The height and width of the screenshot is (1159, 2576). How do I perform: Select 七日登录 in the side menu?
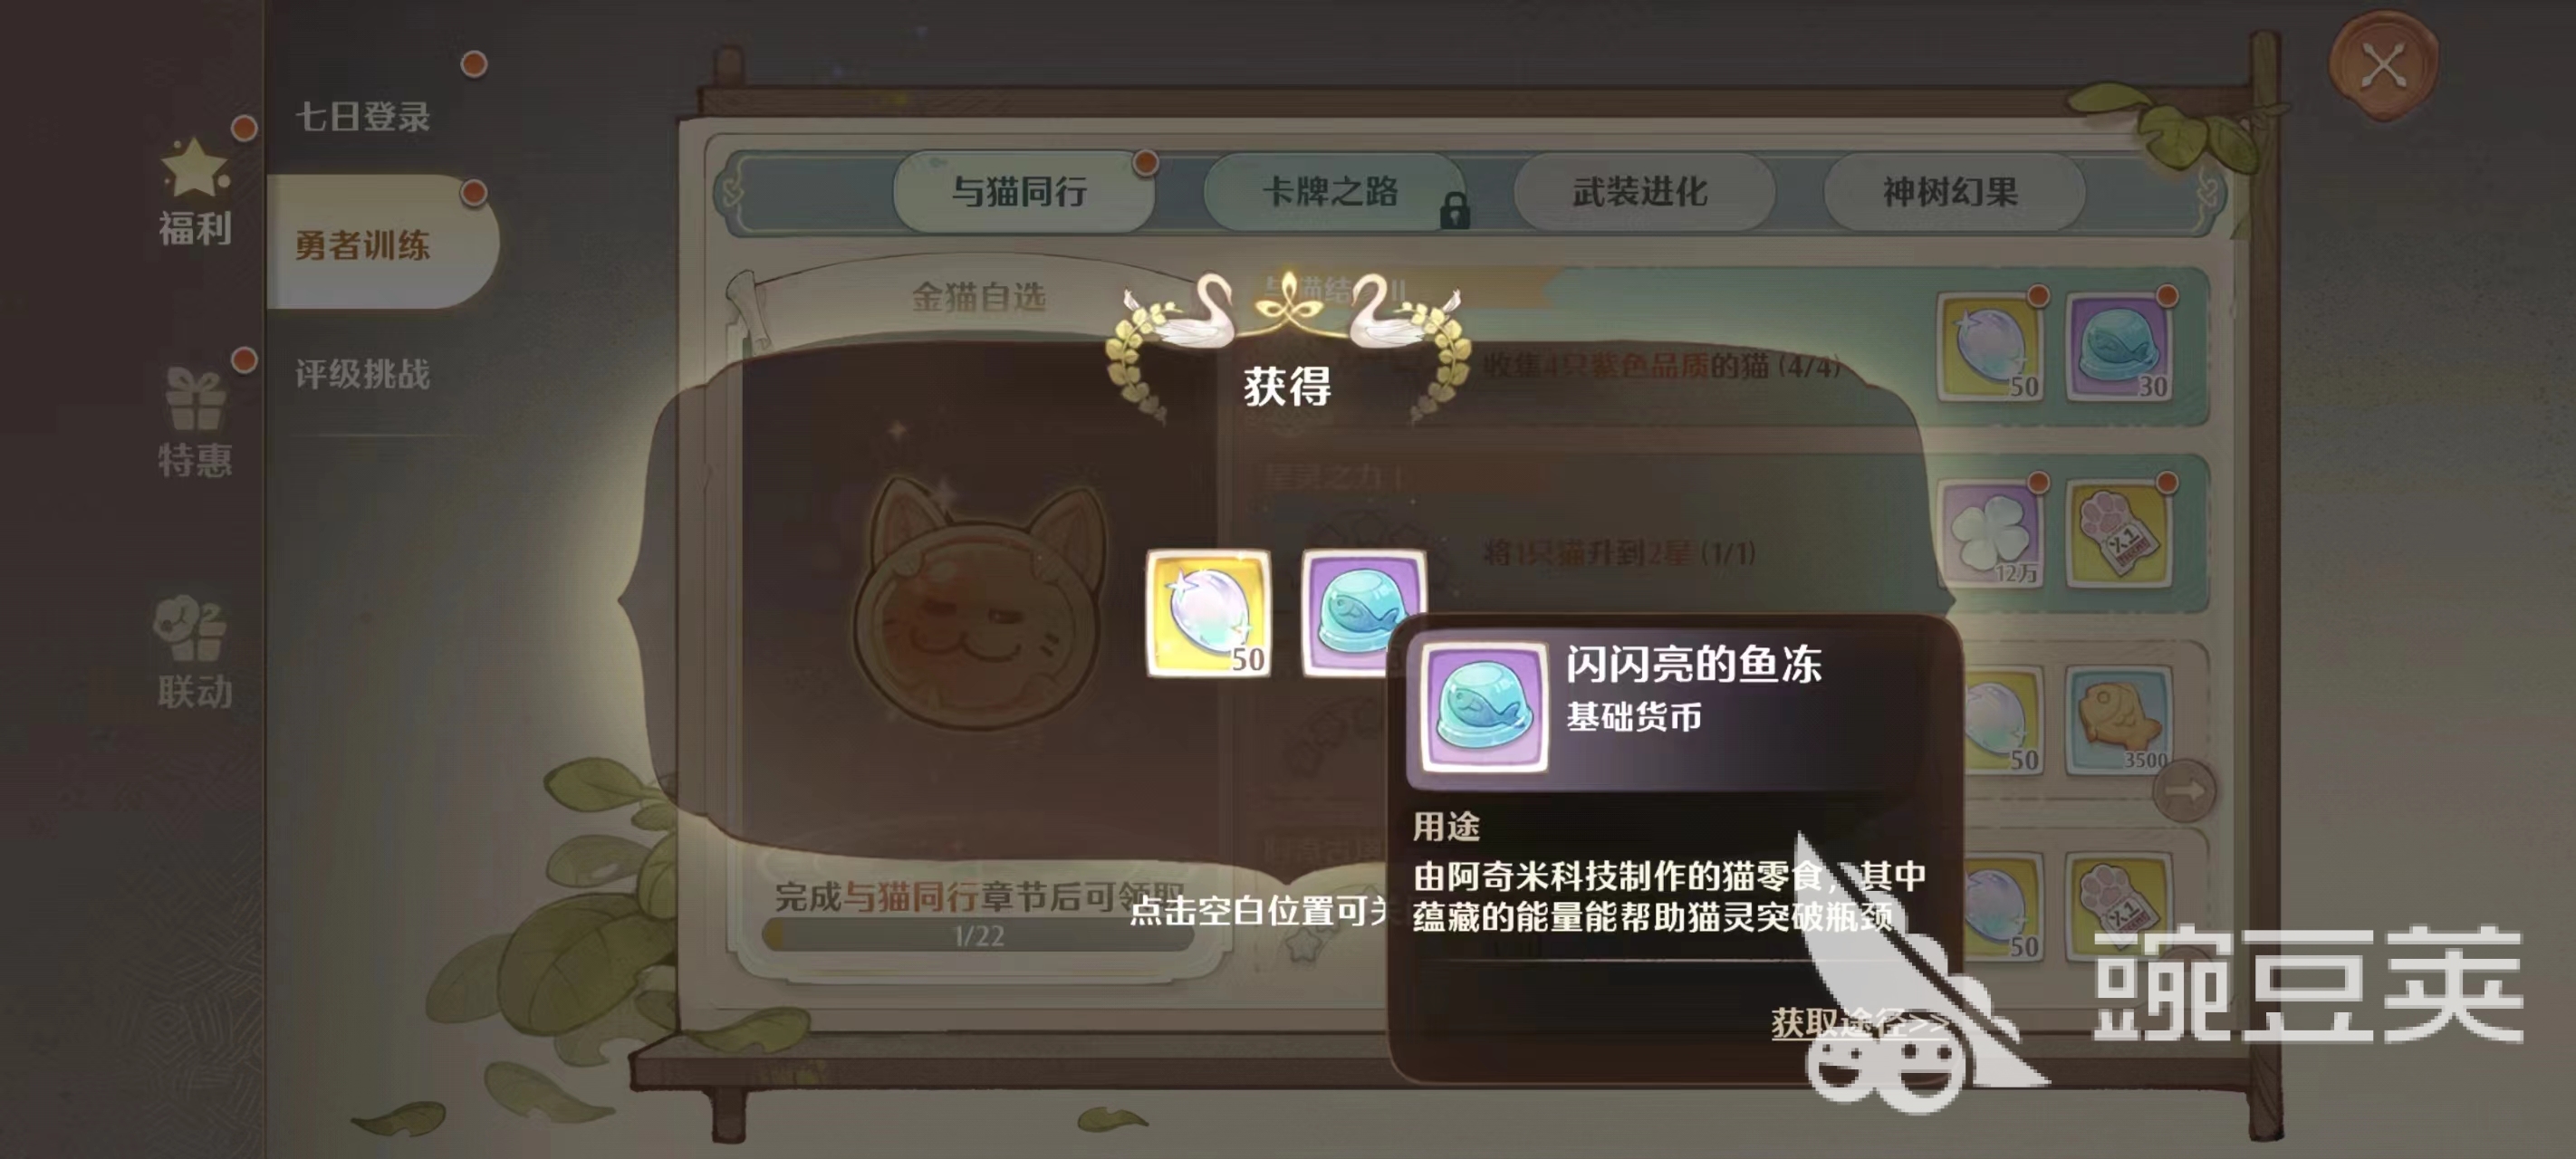click(x=363, y=116)
